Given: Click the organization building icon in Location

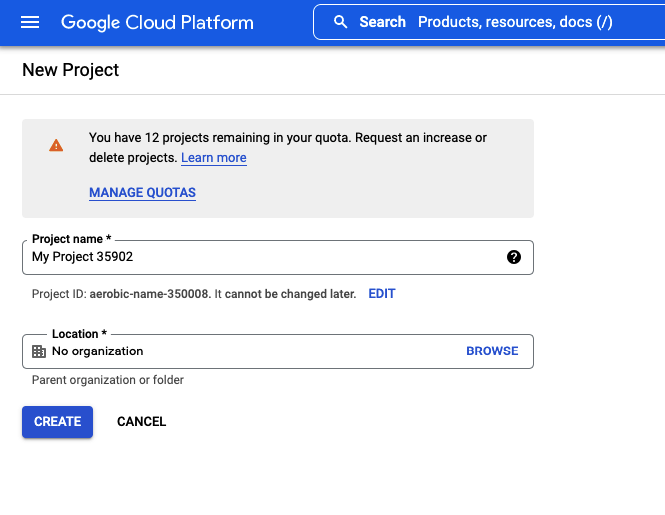Looking at the screenshot, I should [x=39, y=351].
